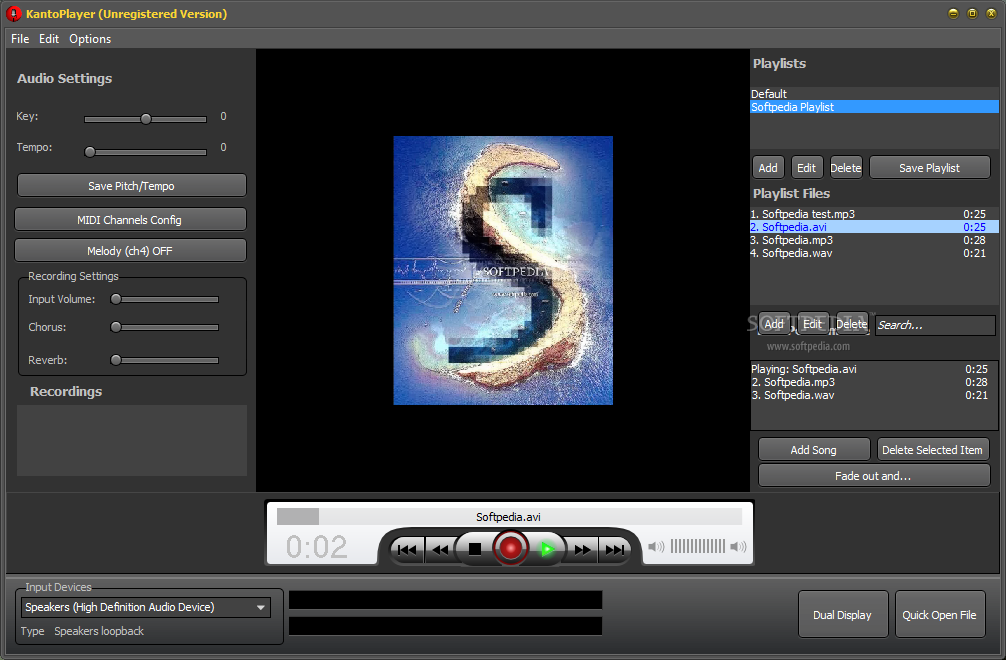Click Delete Selected Item button

coord(933,450)
